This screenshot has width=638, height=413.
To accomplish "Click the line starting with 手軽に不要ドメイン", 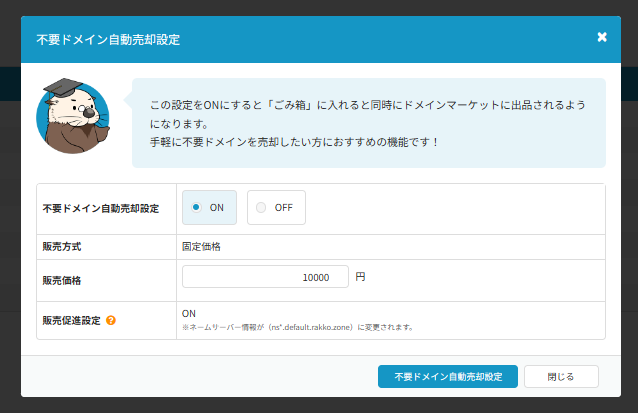I will point(294,142).
